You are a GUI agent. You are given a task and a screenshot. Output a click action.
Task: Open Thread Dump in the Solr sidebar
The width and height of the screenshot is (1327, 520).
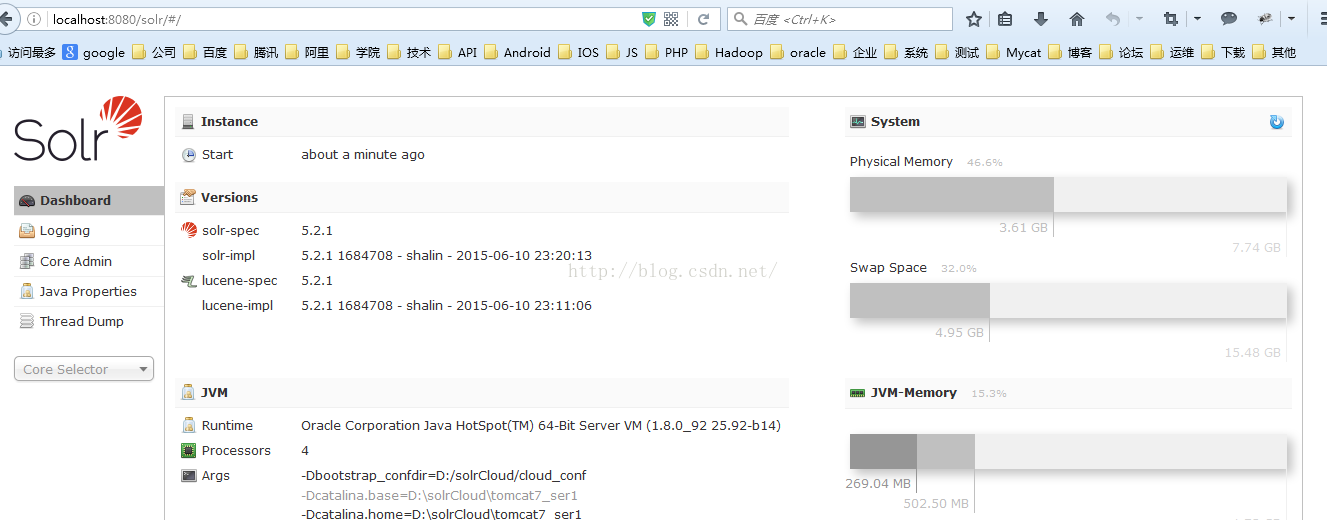pyautogui.click(x=89, y=322)
